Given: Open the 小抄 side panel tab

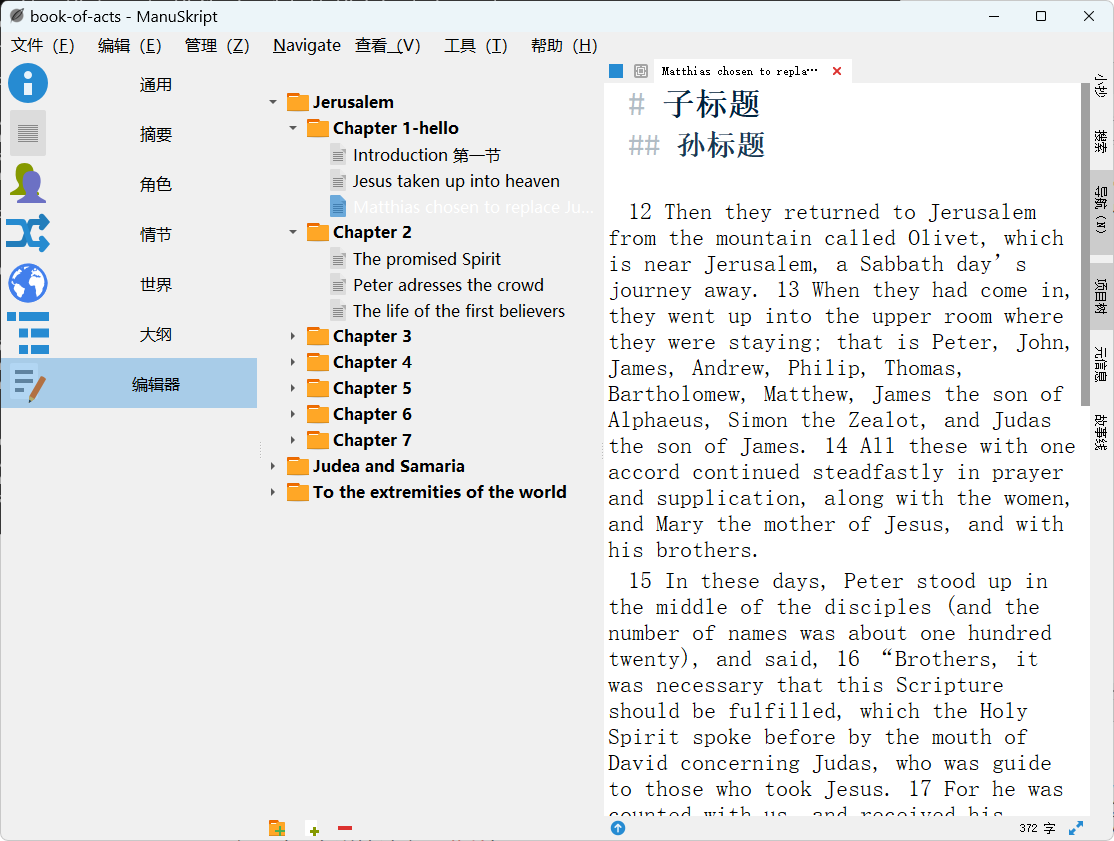Looking at the screenshot, I should (x=1101, y=86).
